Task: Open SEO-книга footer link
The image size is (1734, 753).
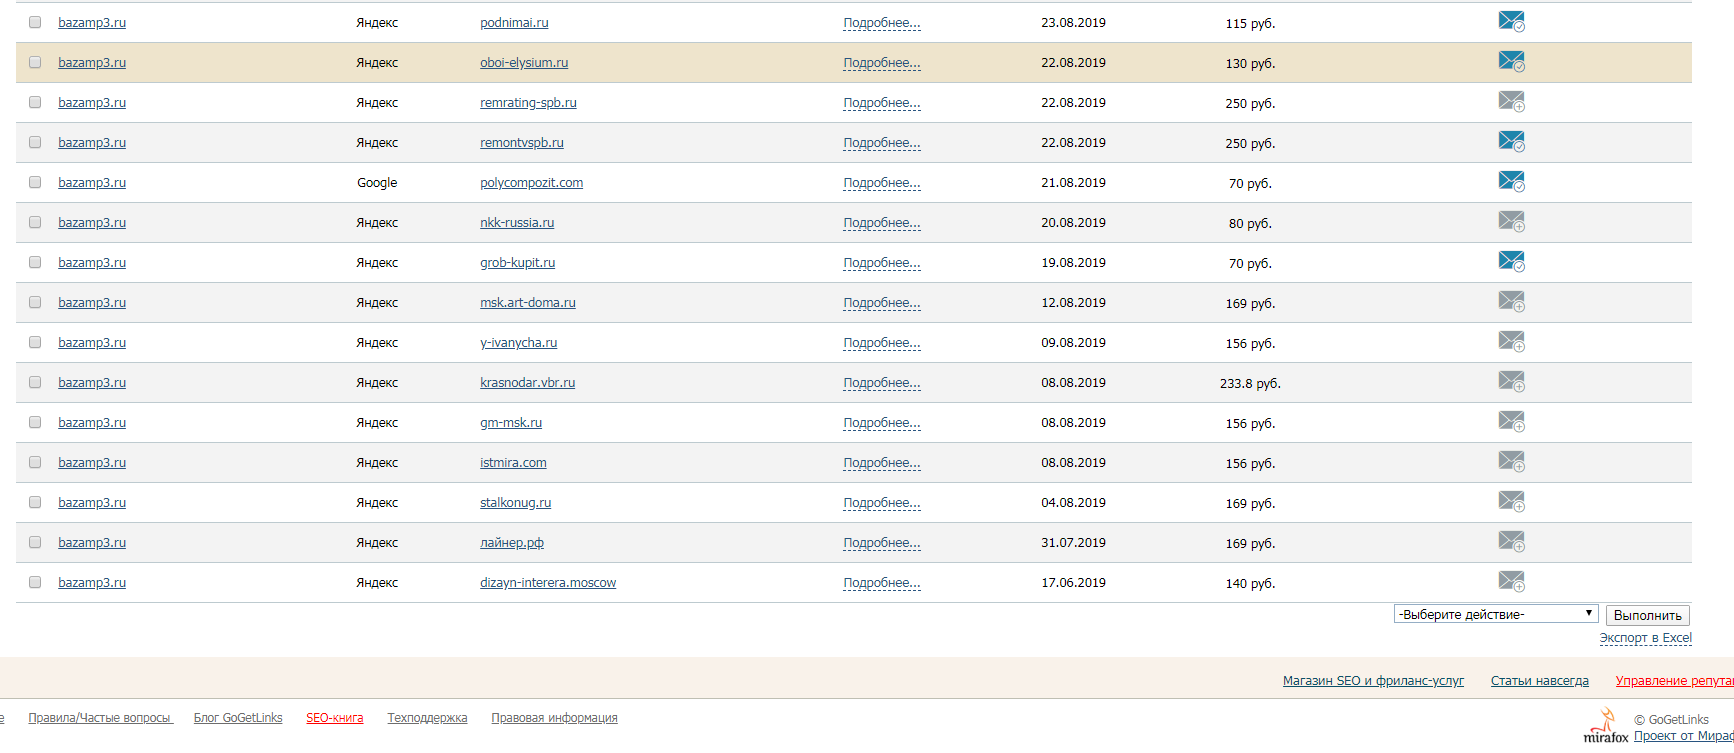Action: [334, 718]
